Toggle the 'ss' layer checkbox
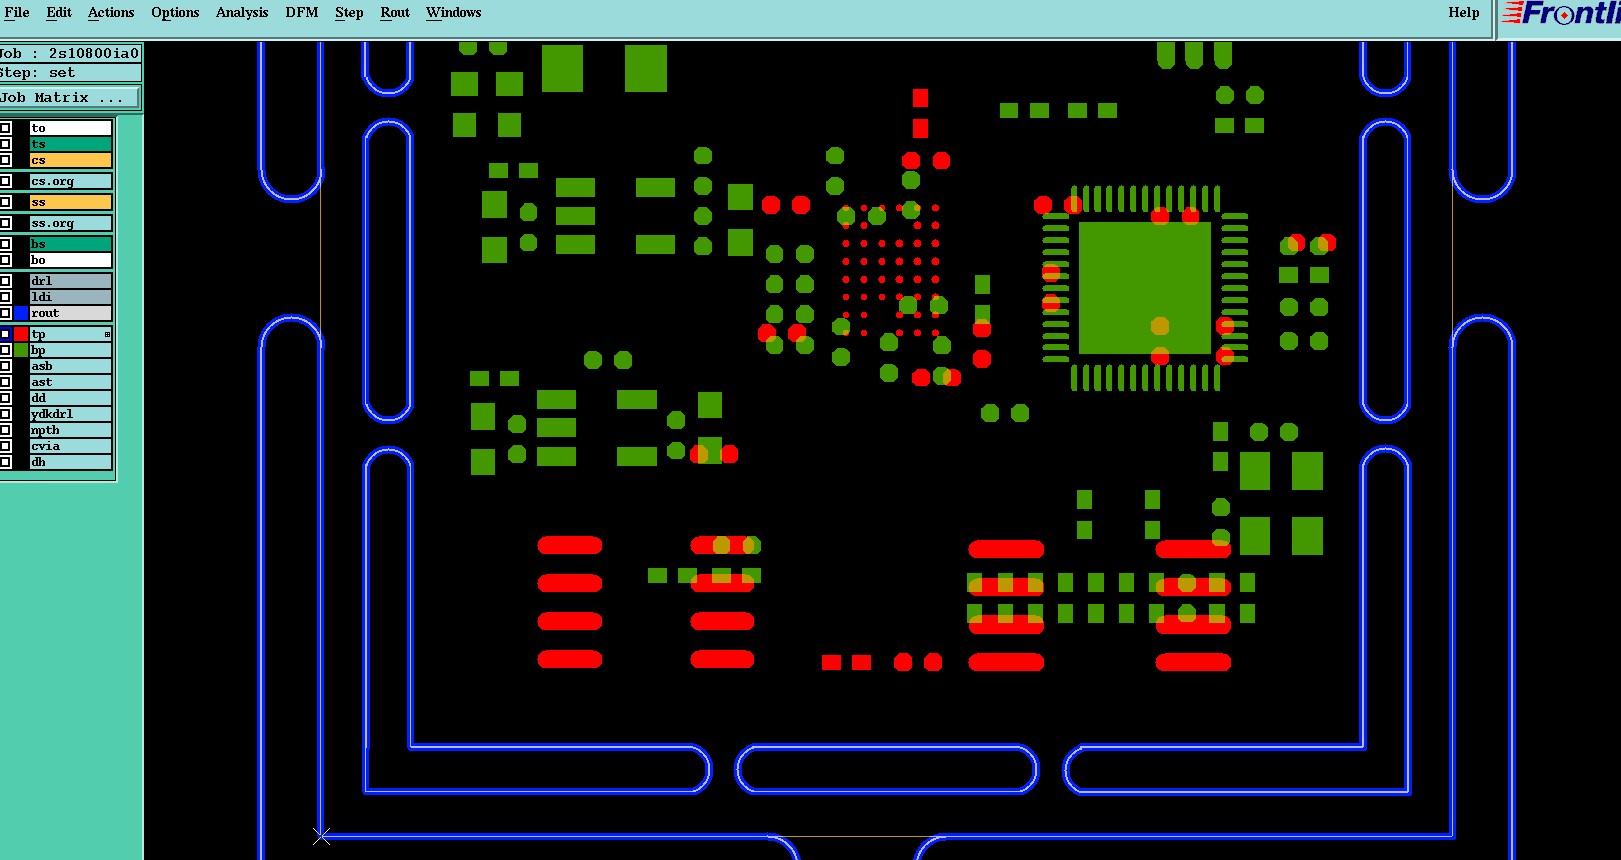Screen dimensions: 1621x860 point(5,202)
